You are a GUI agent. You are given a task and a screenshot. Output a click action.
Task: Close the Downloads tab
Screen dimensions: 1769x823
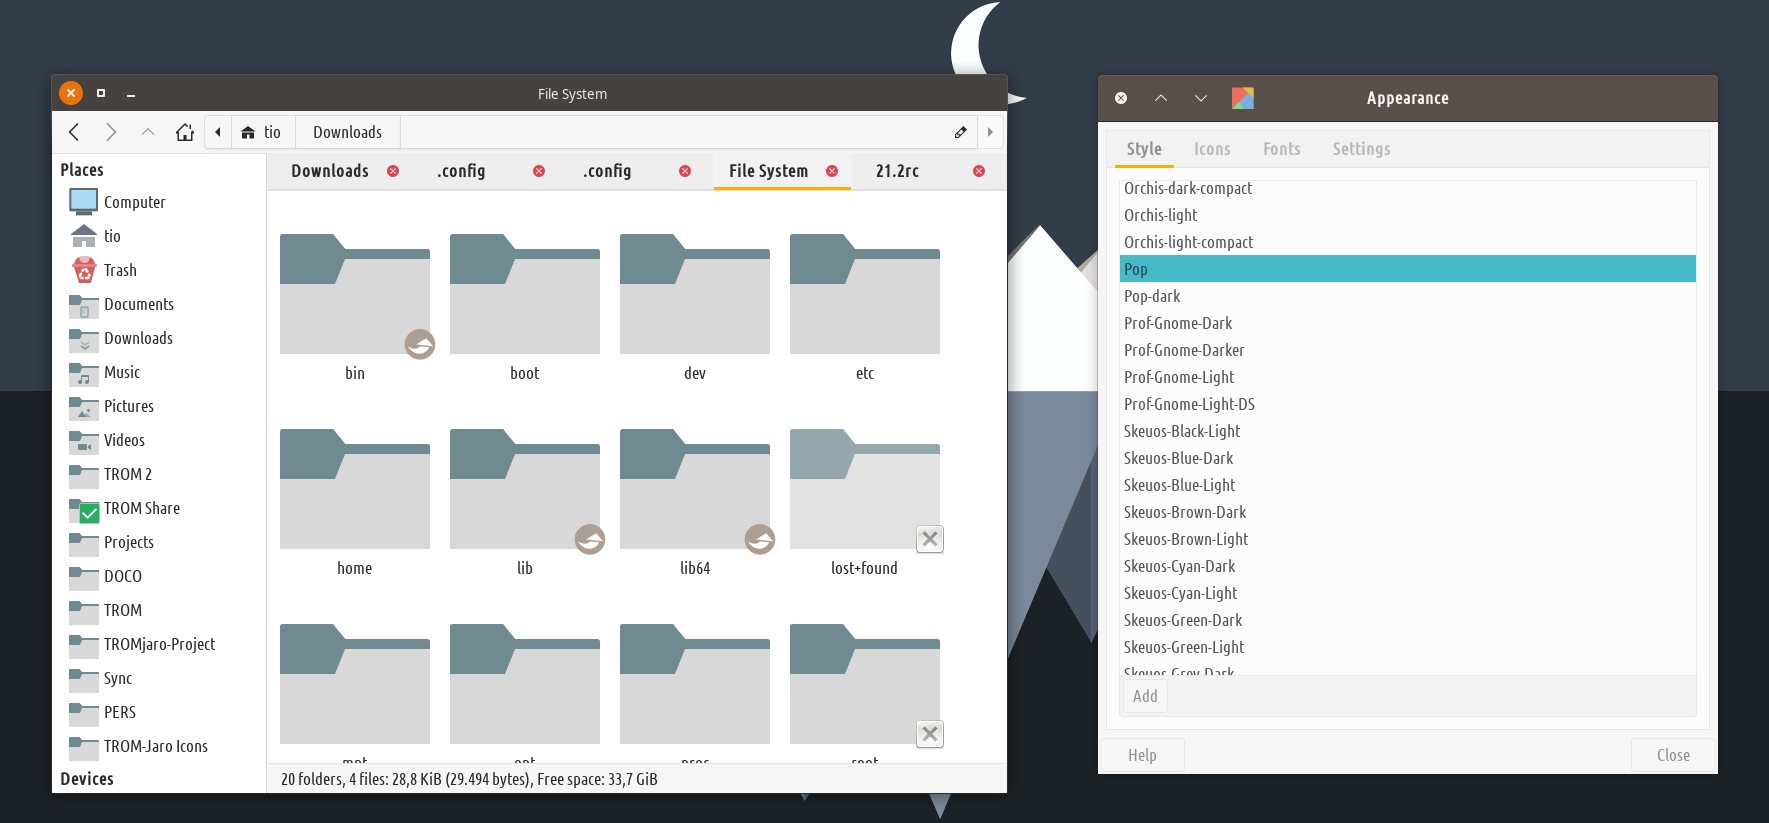click(x=393, y=171)
